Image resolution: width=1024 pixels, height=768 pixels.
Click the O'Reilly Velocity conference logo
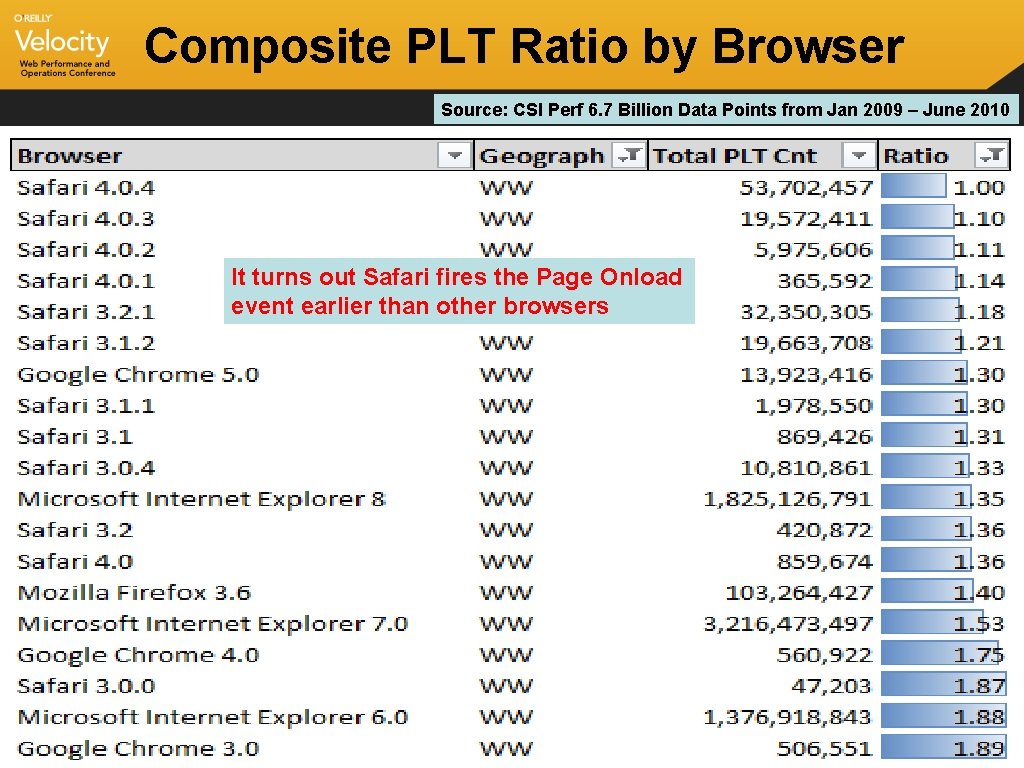[x=63, y=45]
